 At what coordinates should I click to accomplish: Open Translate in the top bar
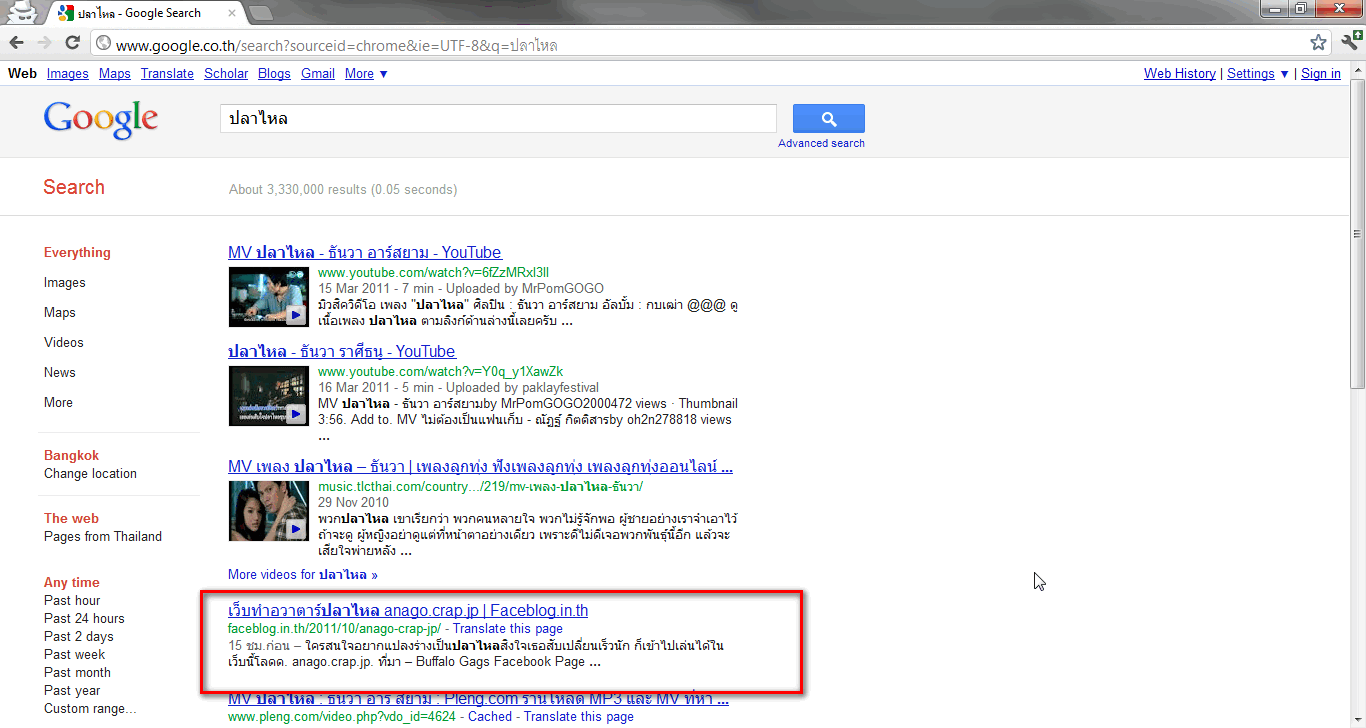(167, 74)
